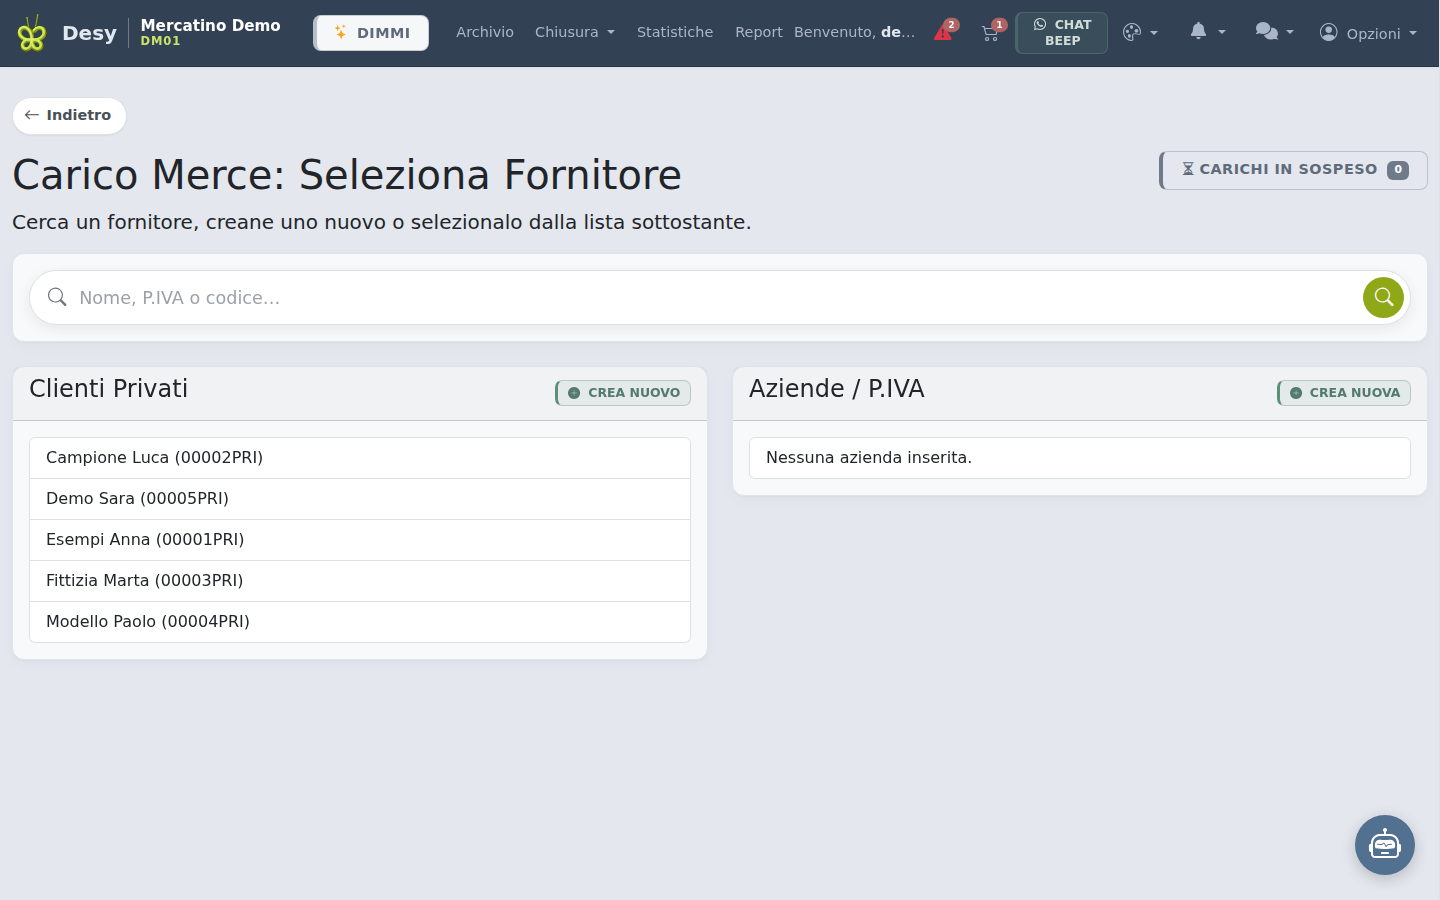1440x900 pixels.
Task: Open Carichi in sospeso
Action: point(1293,170)
